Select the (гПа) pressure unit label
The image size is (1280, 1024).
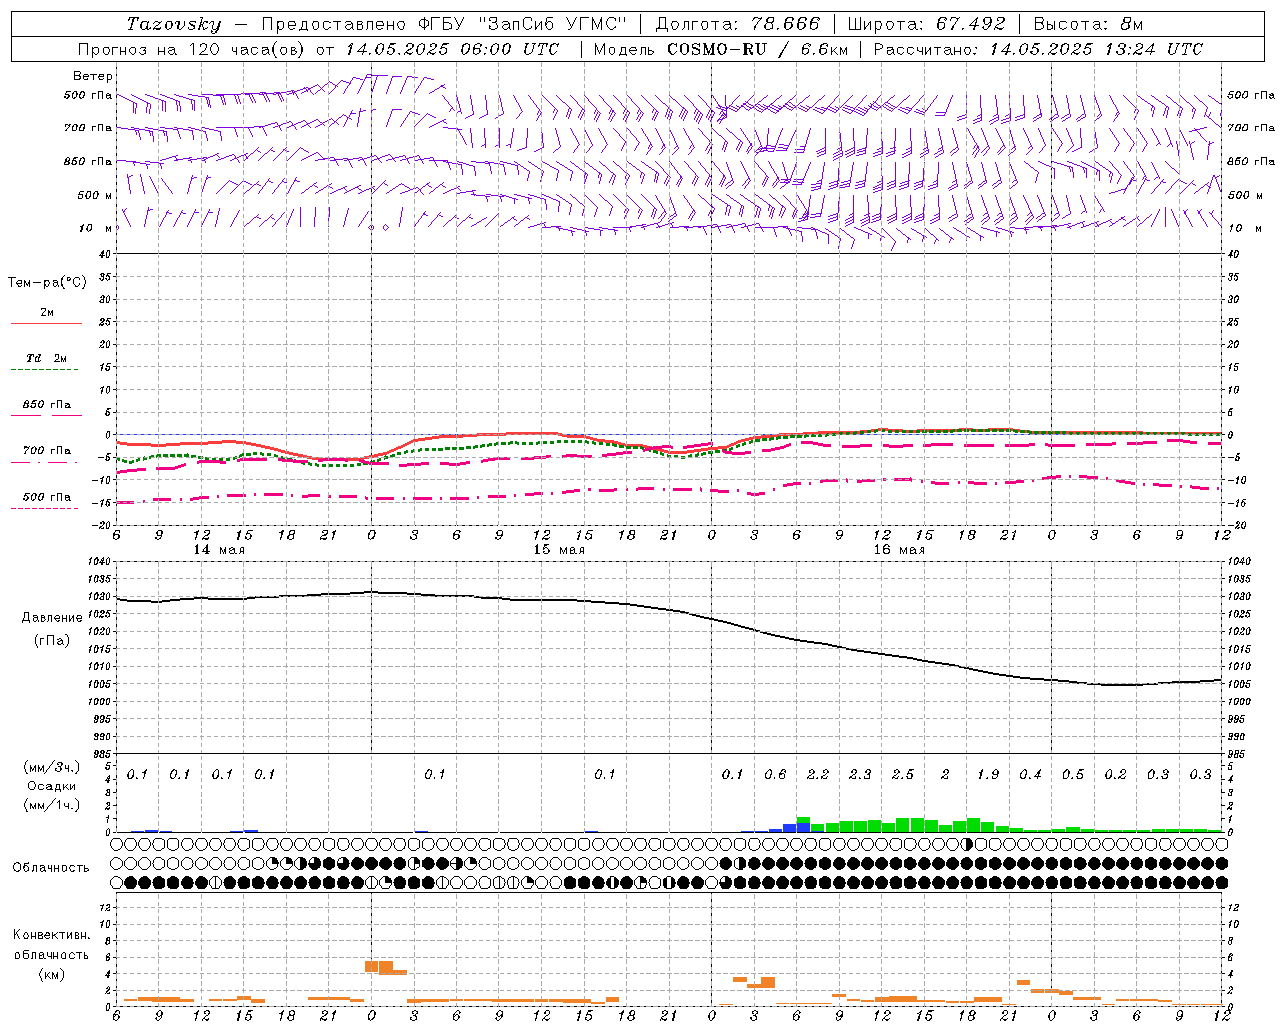(52, 641)
